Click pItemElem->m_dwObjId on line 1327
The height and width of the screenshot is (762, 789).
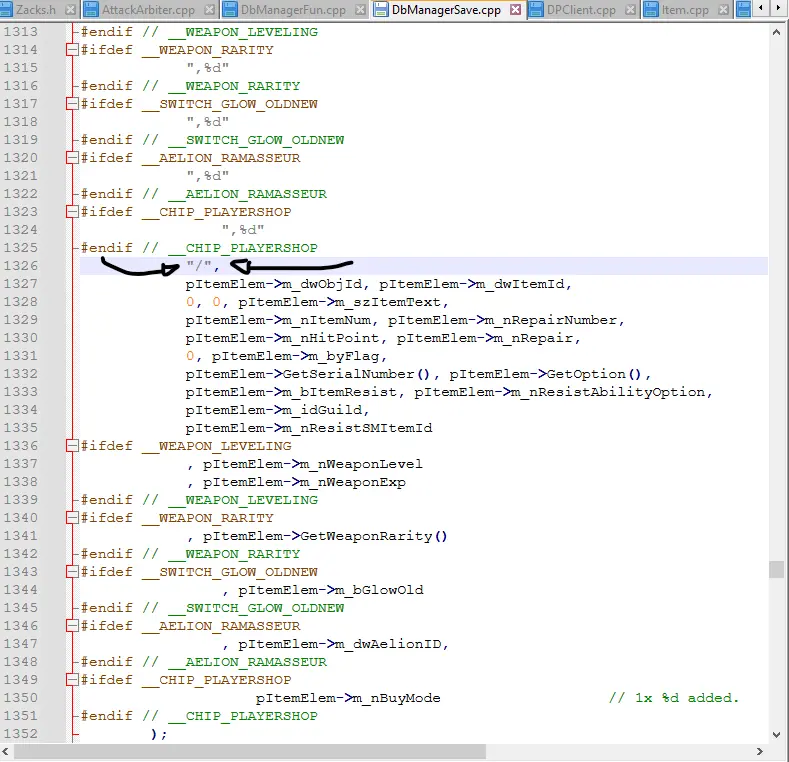coord(273,284)
